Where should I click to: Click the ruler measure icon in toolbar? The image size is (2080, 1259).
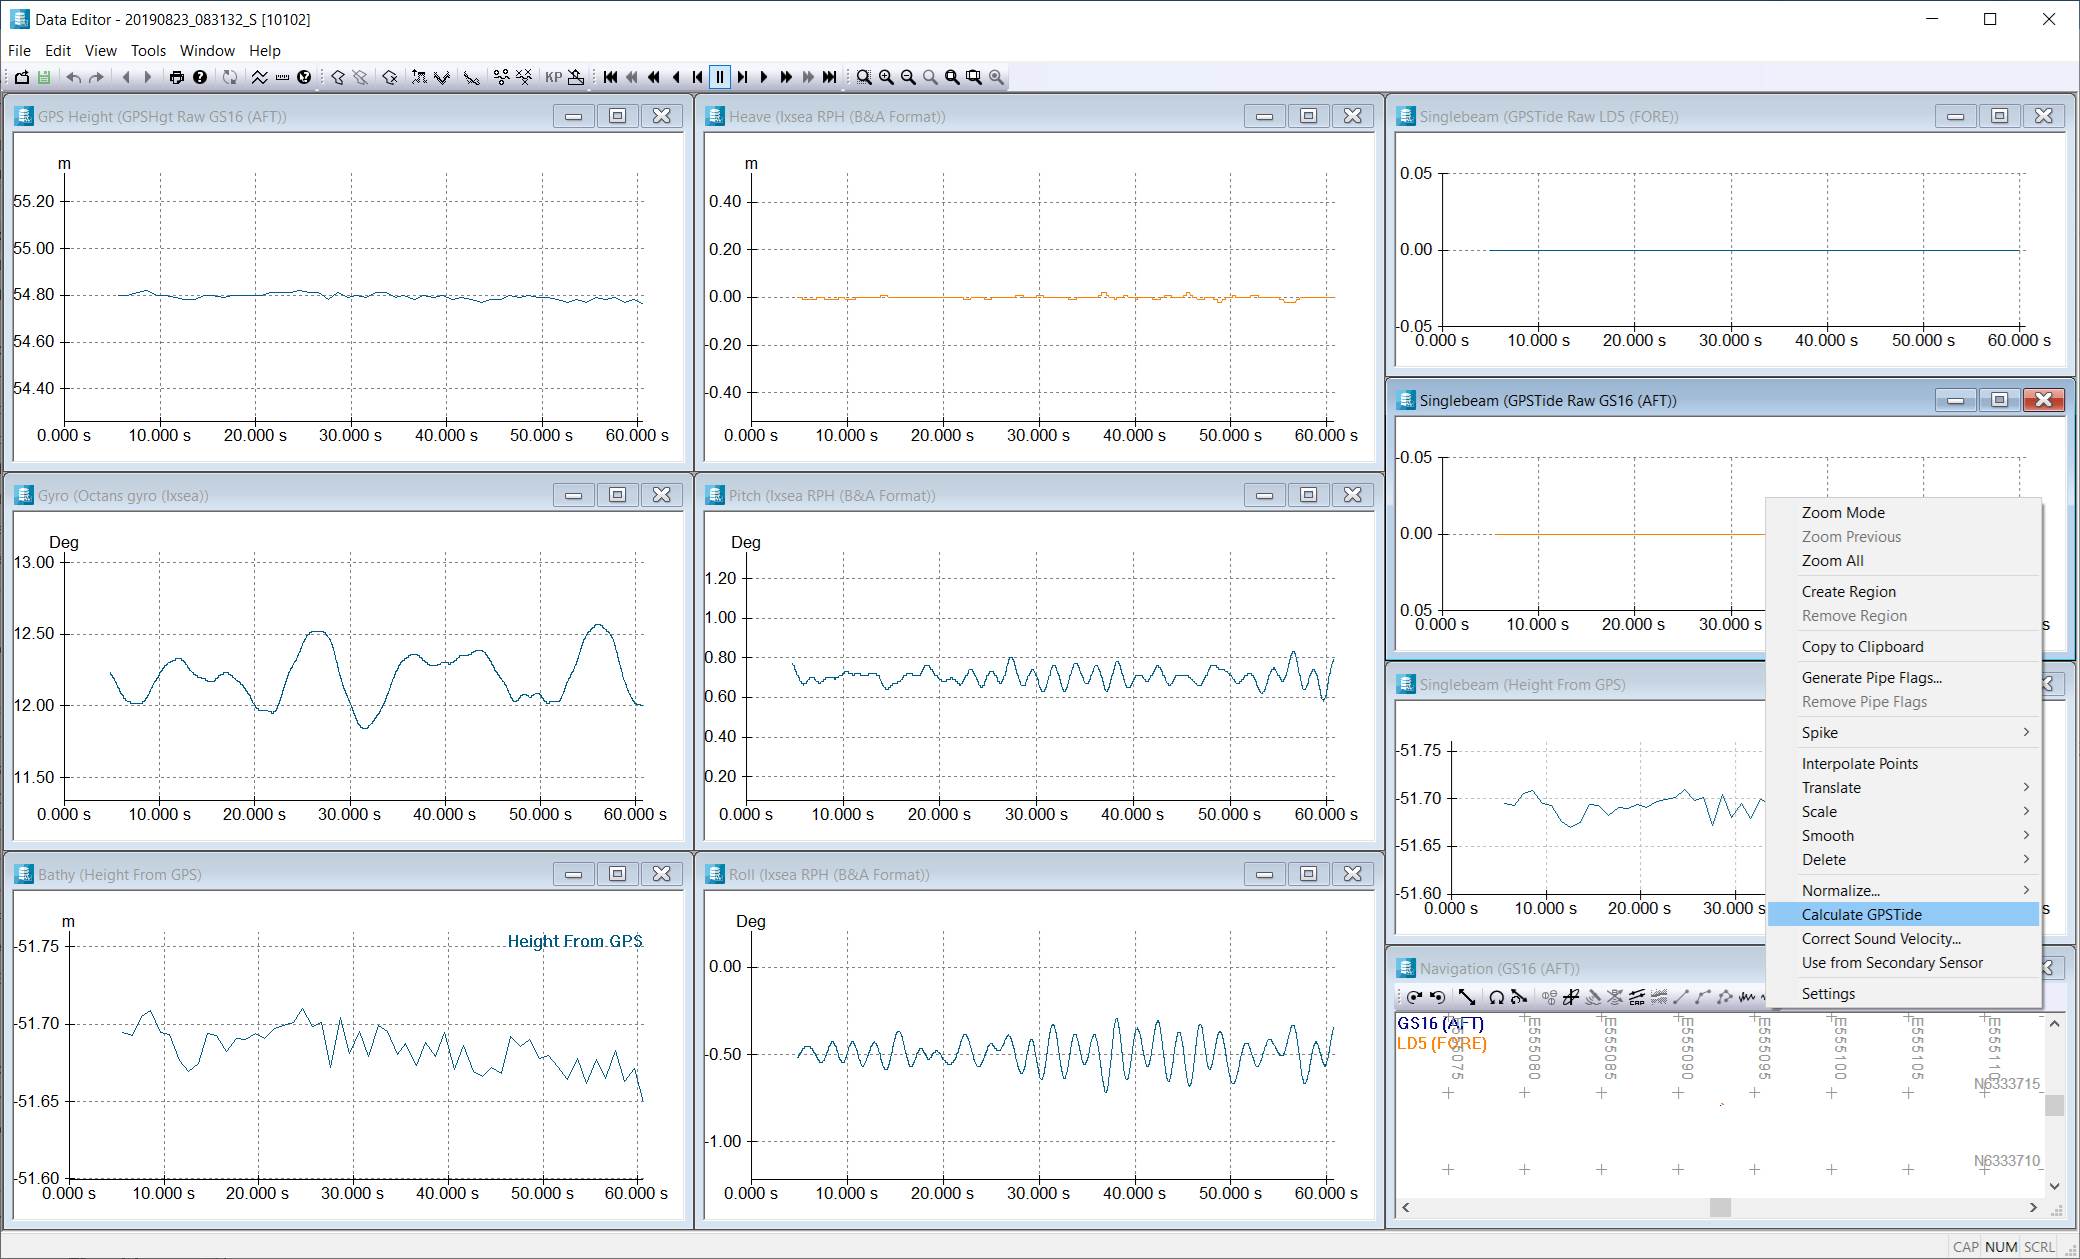coord(282,77)
